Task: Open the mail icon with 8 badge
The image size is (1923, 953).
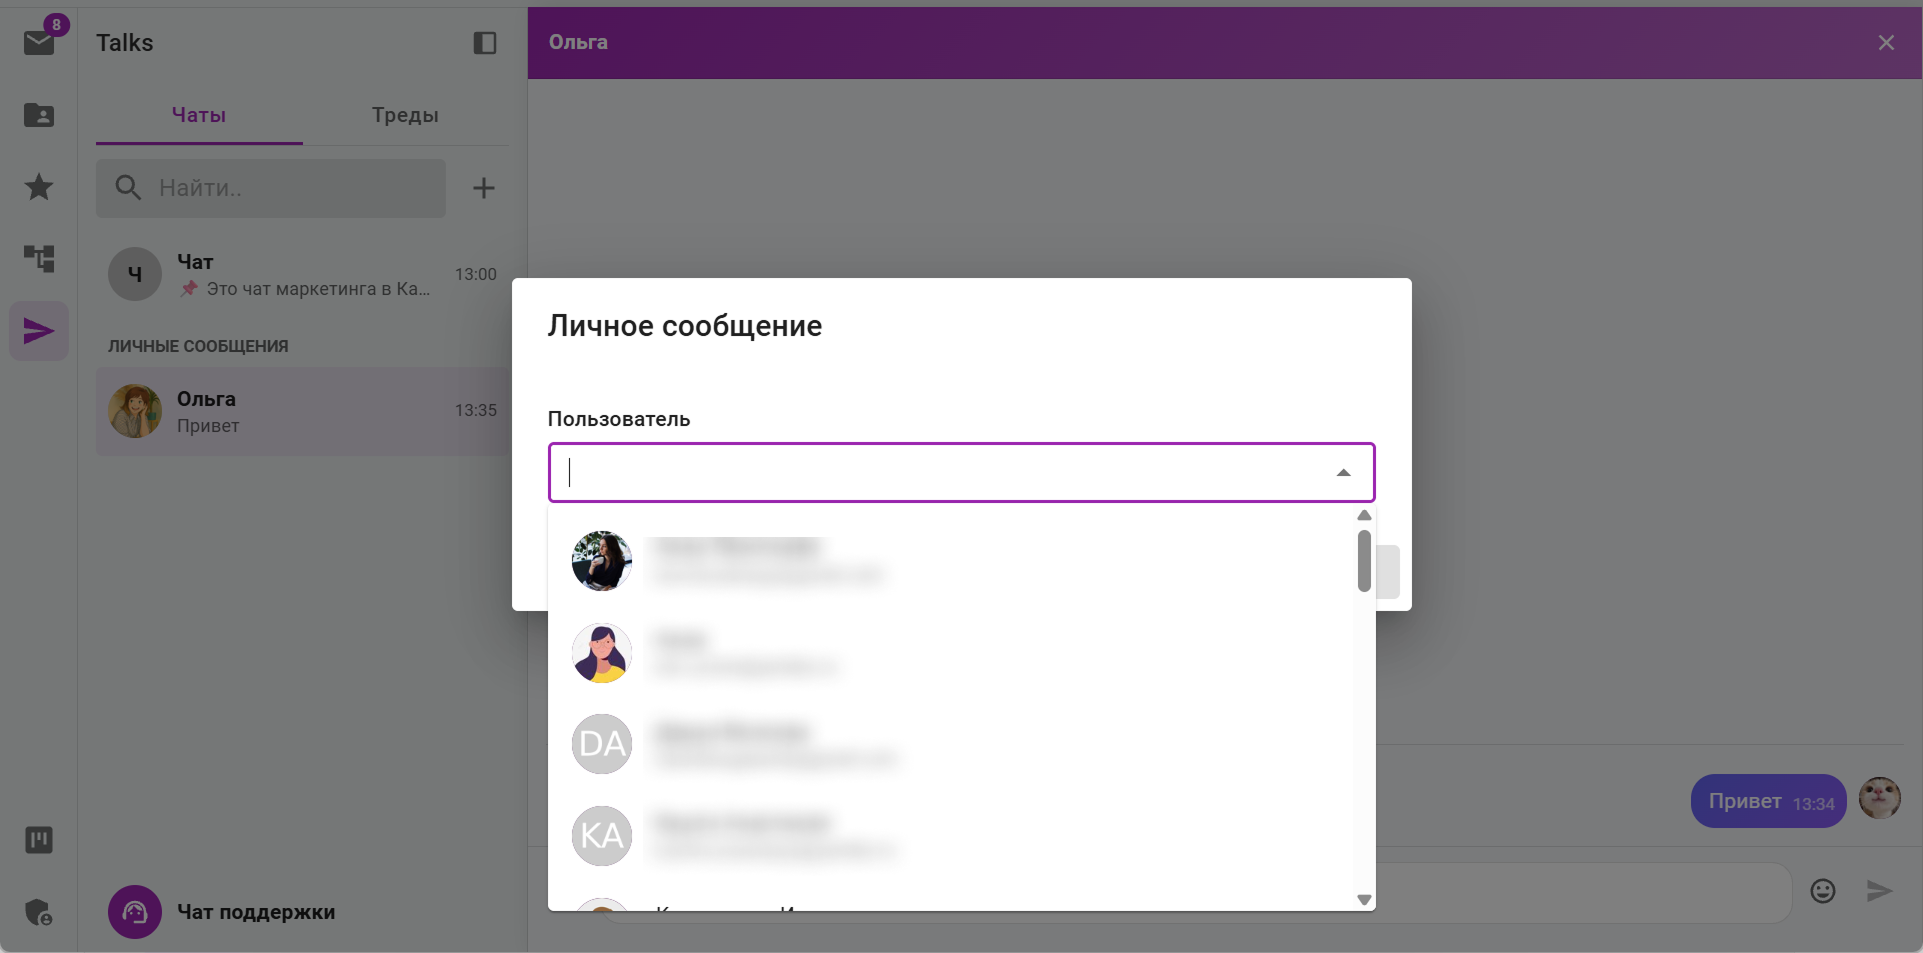Action: [x=40, y=41]
